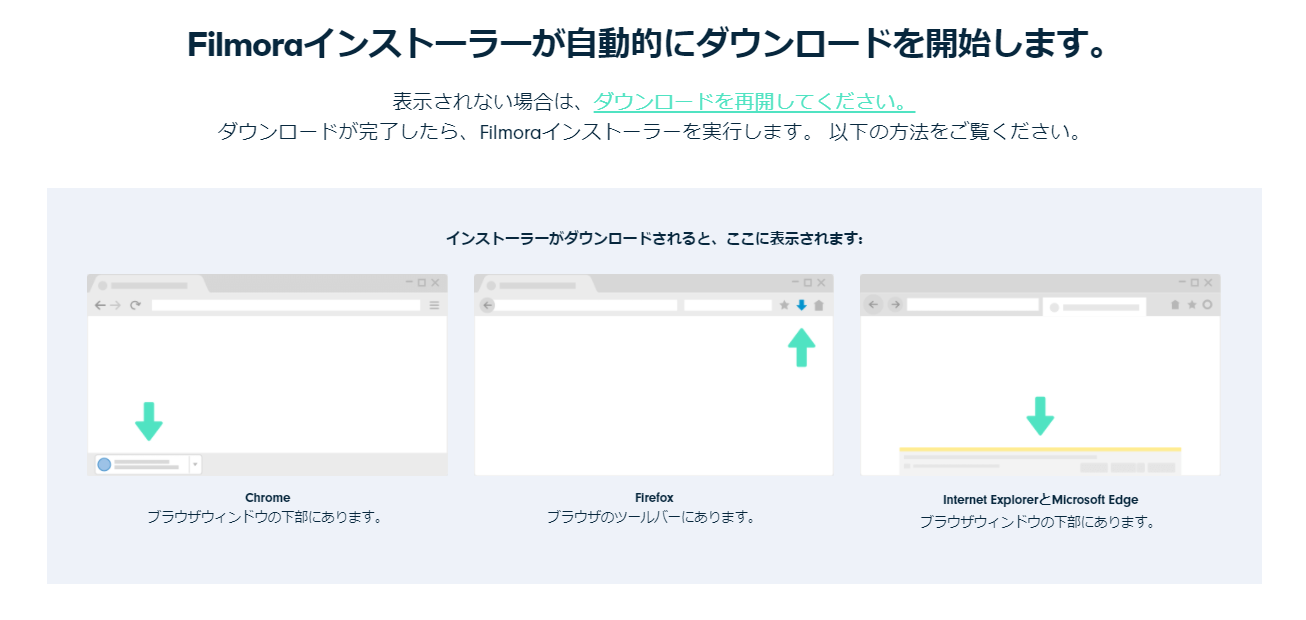Select the Internet ExplorerとMicrosoft Edge label
The width and height of the screenshot is (1306, 620).
pos(1040,499)
